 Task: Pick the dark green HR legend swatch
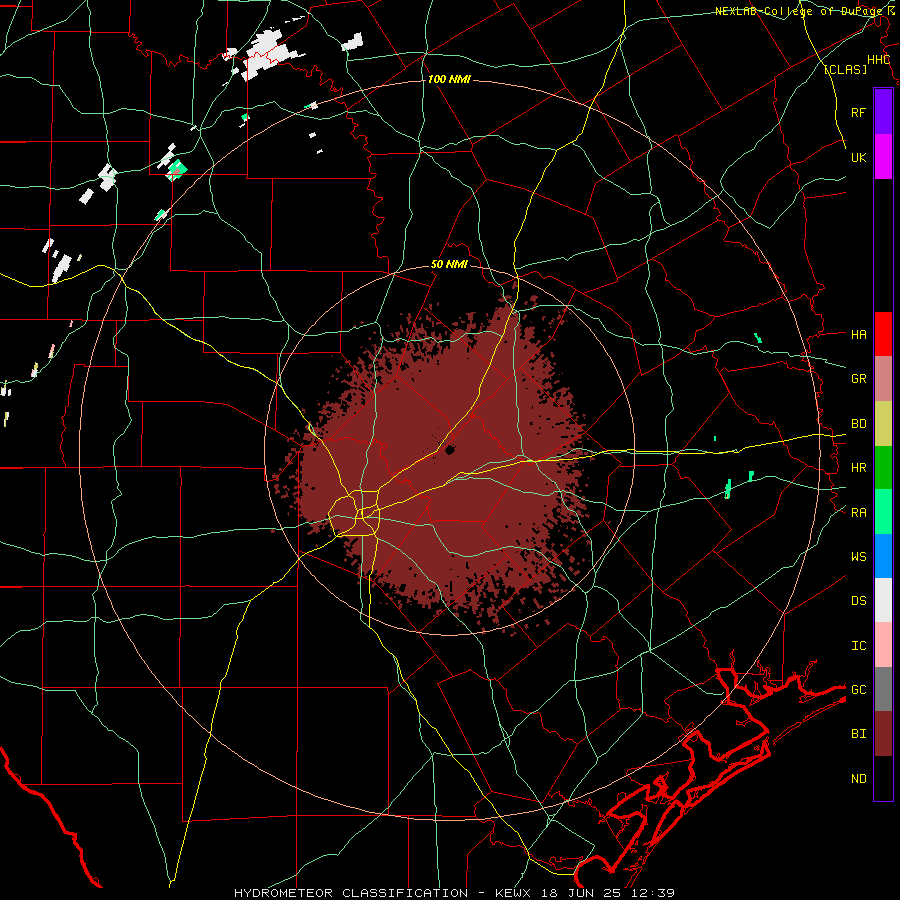tap(883, 468)
